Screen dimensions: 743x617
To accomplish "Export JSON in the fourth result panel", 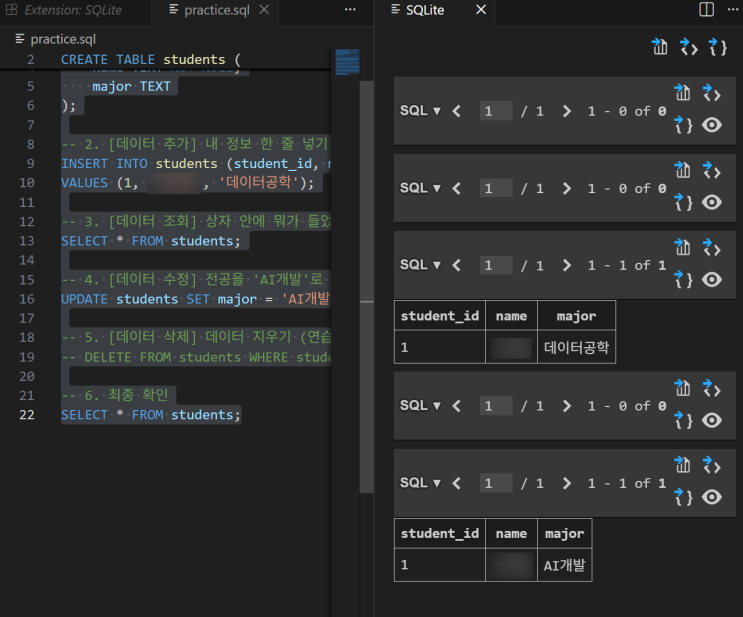I will (x=682, y=420).
